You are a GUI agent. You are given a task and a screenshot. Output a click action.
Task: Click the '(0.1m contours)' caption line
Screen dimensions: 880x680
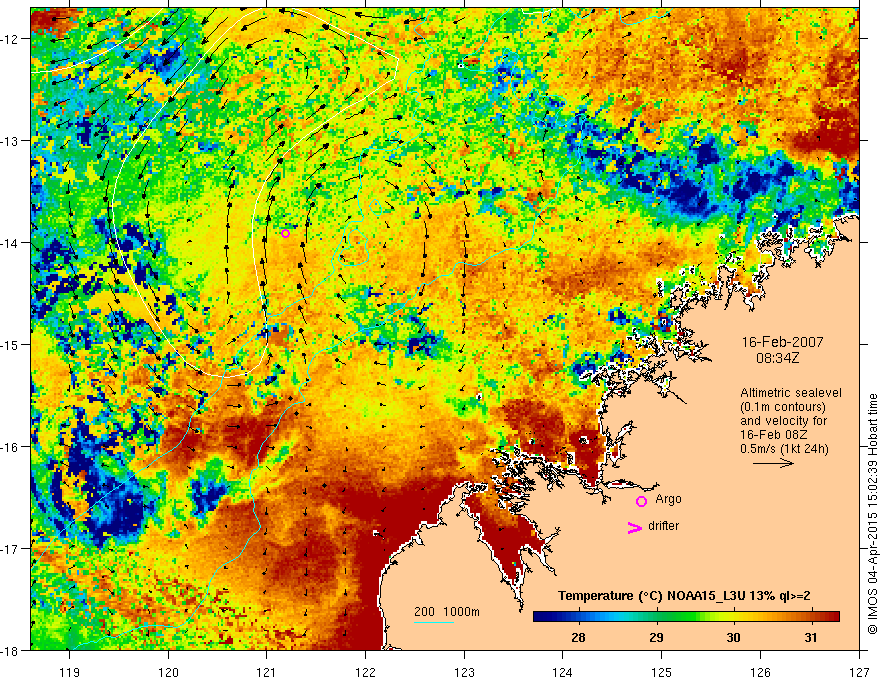click(x=782, y=407)
